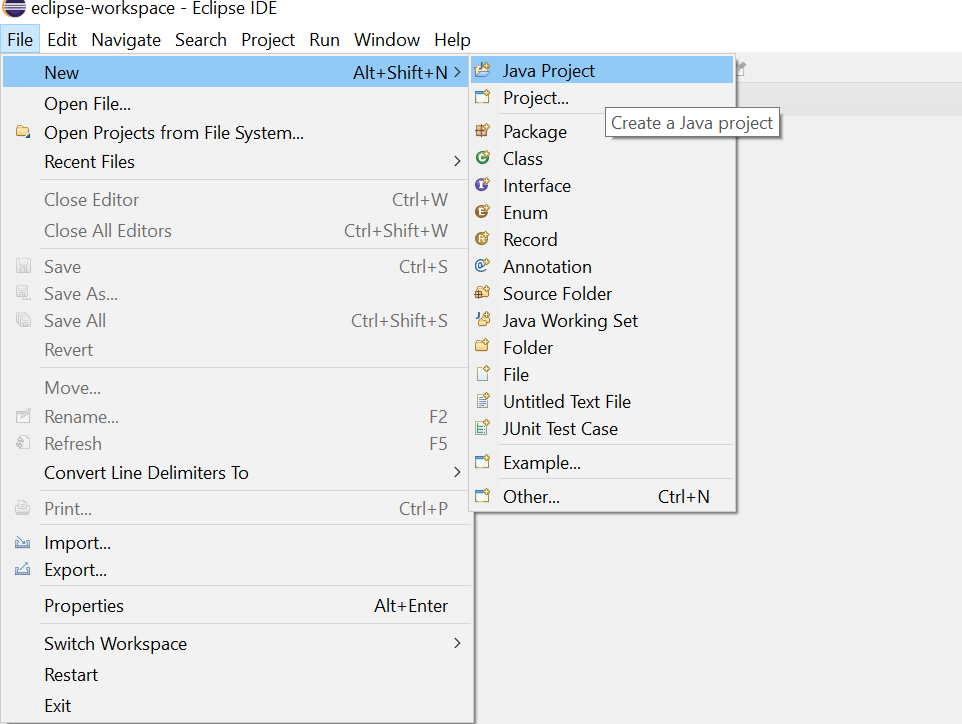Choose Java Project in New submenu
The height and width of the screenshot is (724, 962).
point(602,71)
